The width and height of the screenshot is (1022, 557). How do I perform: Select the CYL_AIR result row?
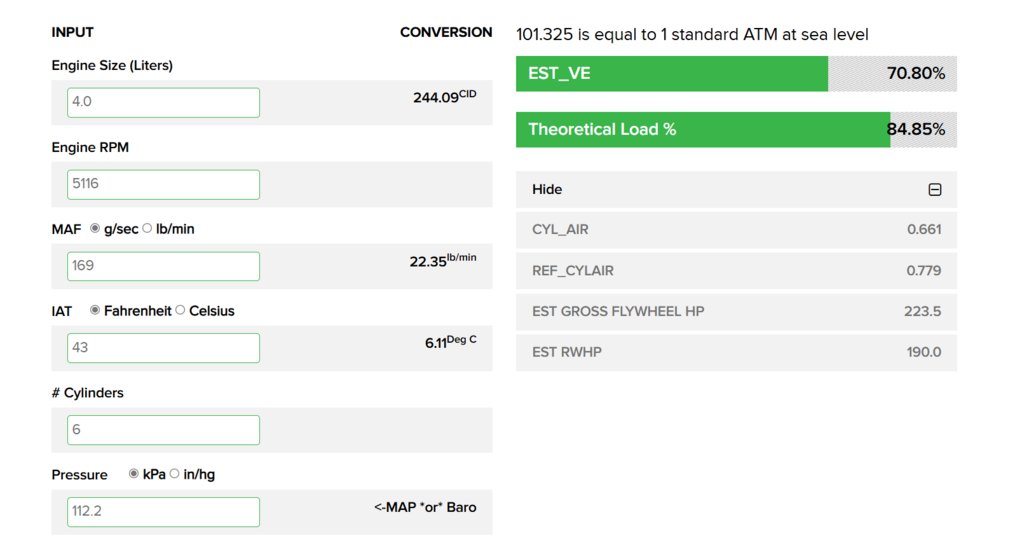coord(736,229)
